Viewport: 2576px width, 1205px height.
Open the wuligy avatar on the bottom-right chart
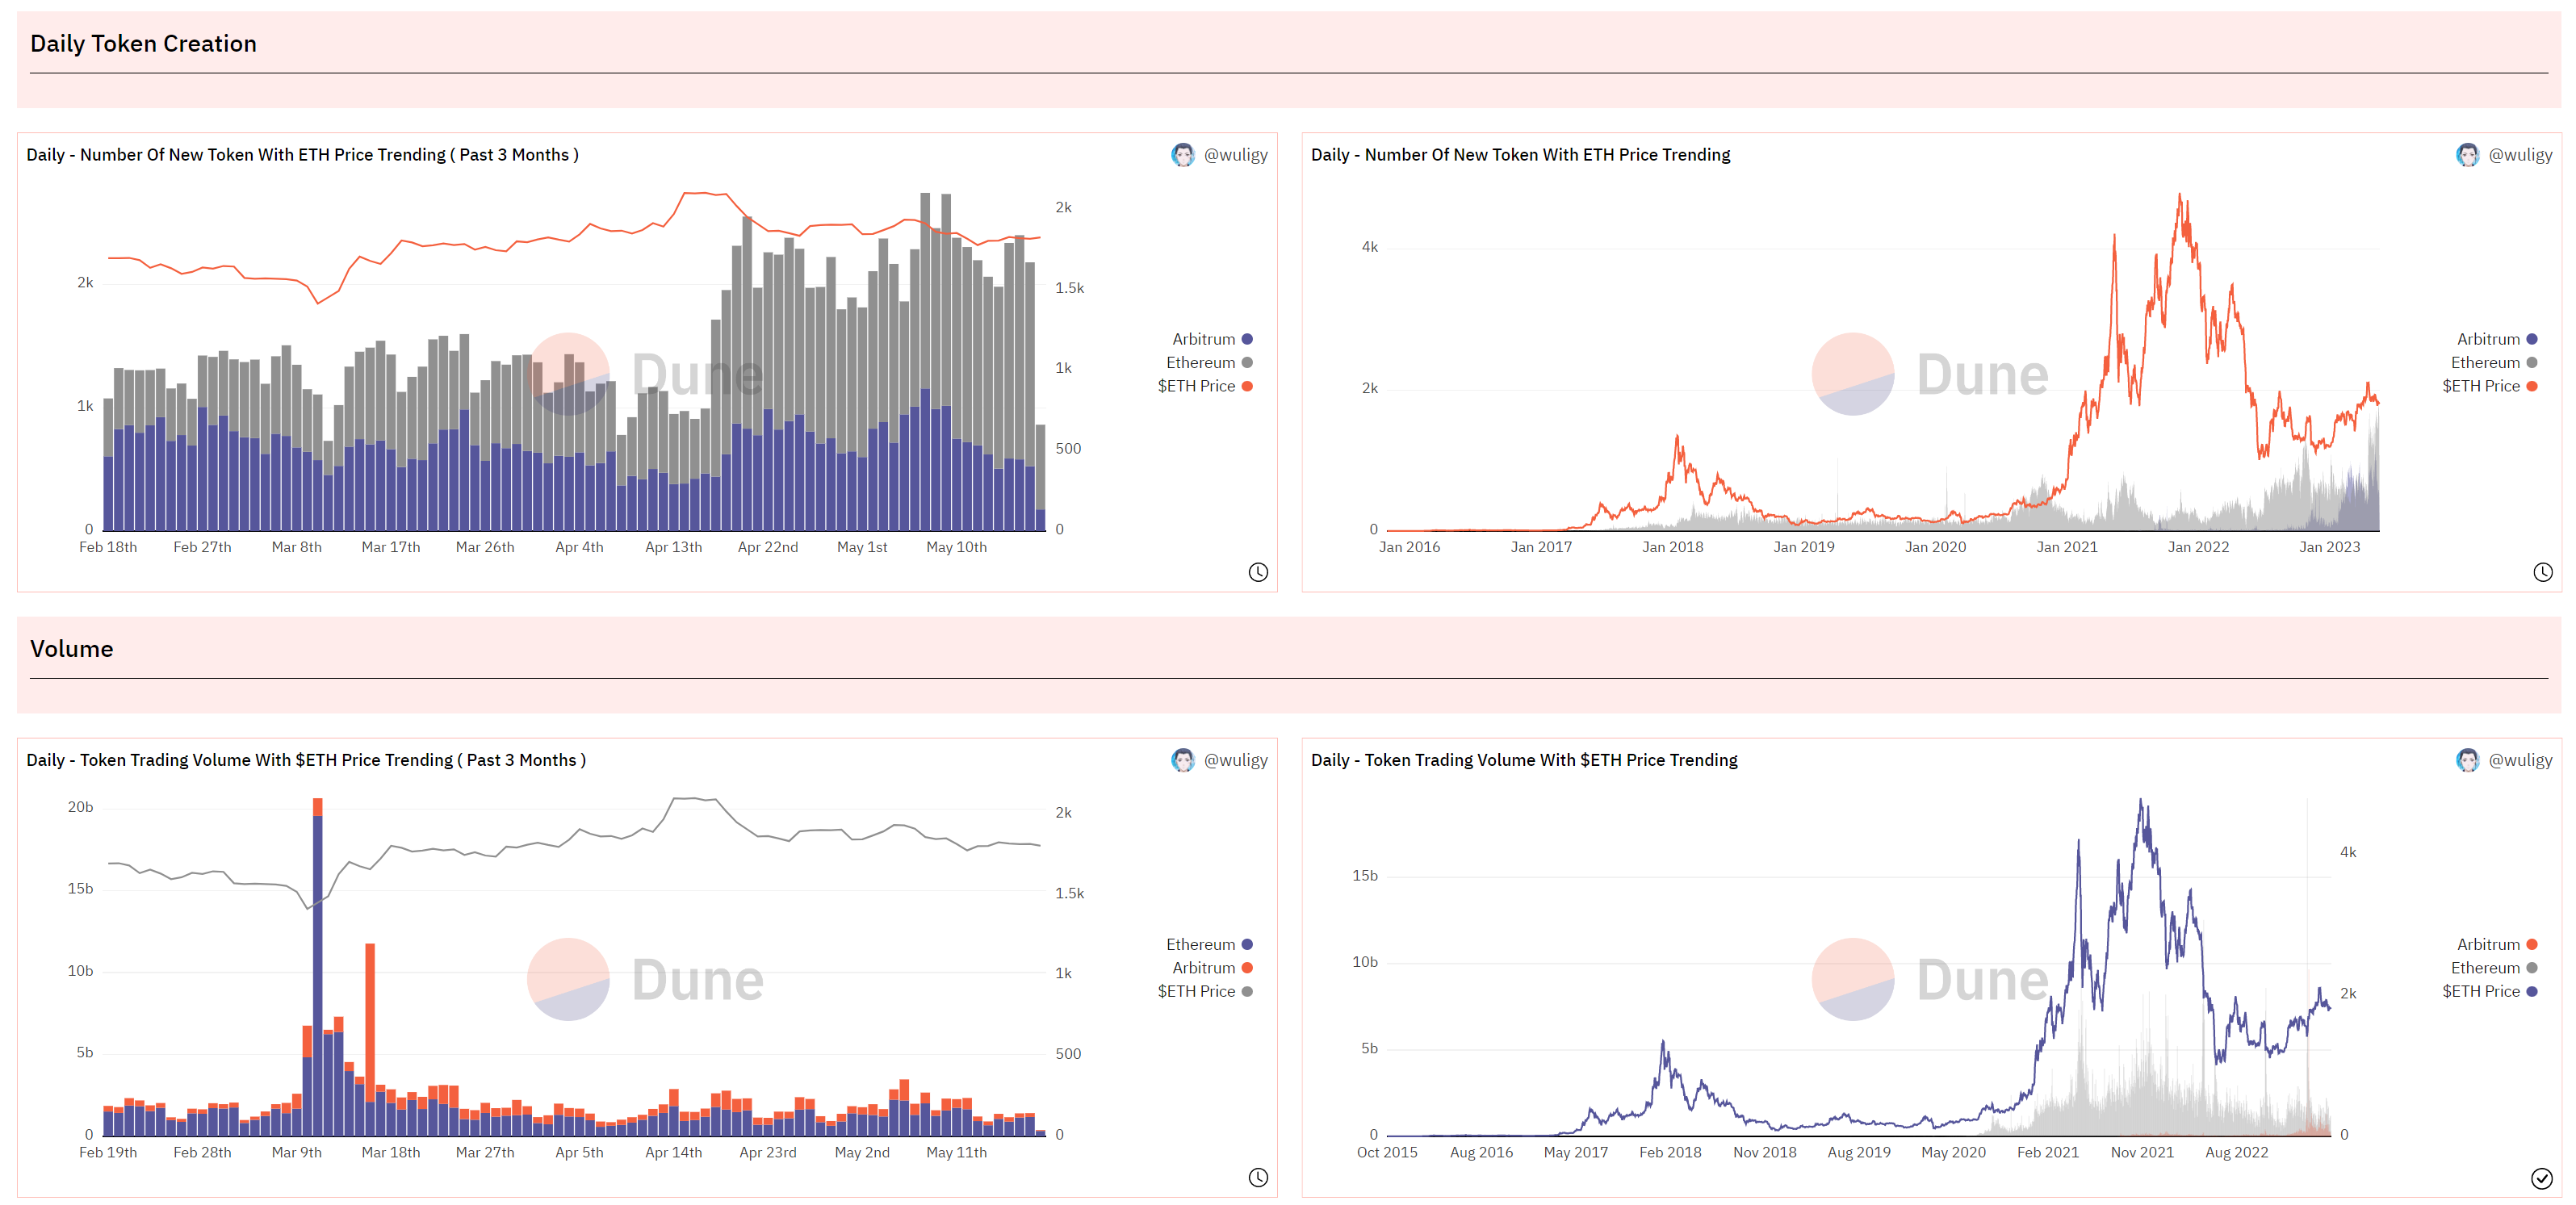(x=2467, y=760)
